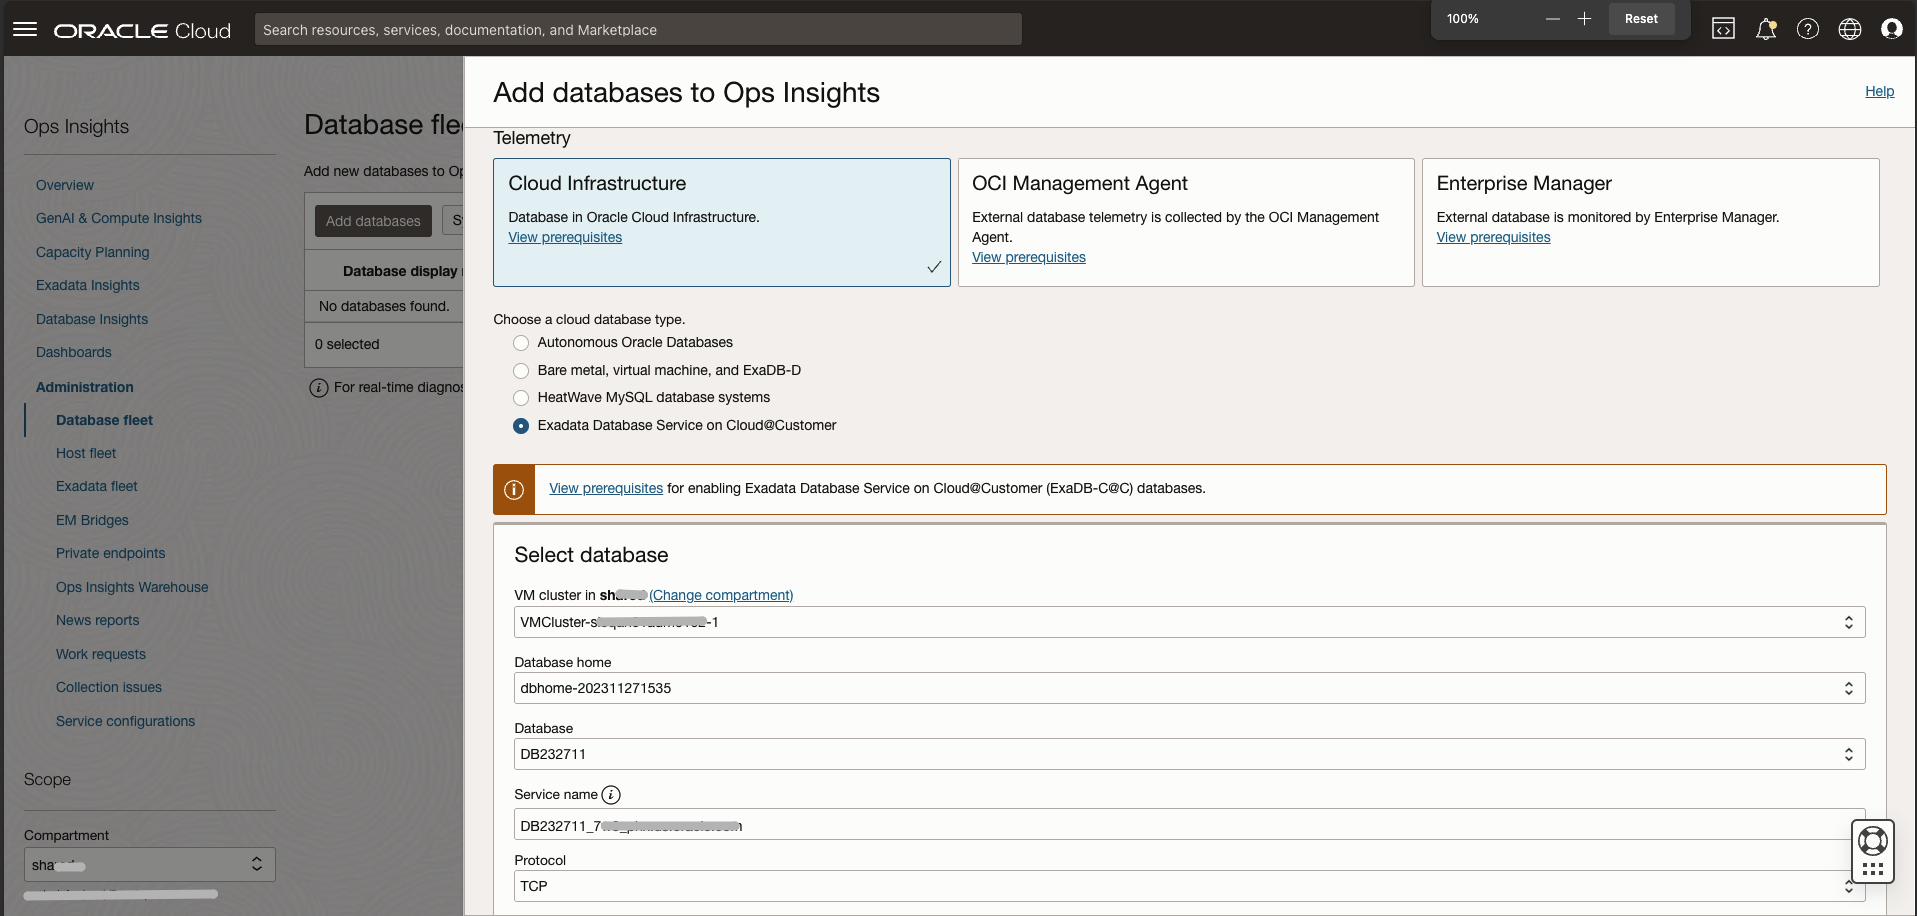The width and height of the screenshot is (1917, 916).
Task: Go to Capacity Planning in sidebar
Action: click(92, 252)
